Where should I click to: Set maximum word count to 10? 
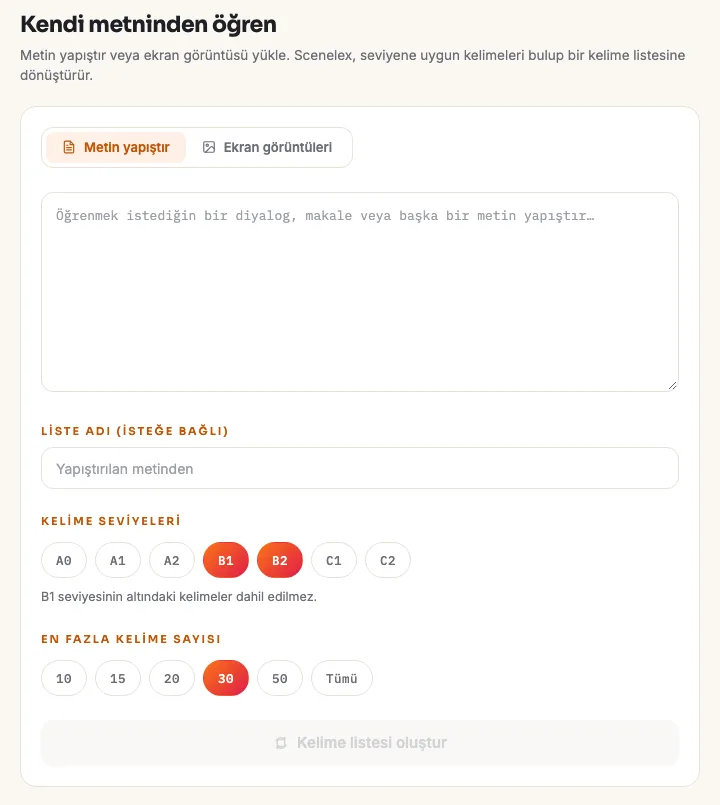click(x=64, y=678)
